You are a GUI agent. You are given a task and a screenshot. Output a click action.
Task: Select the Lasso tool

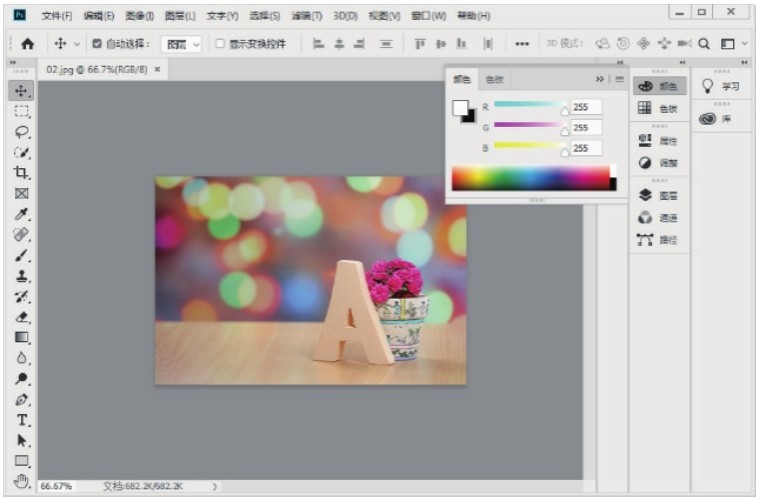[22, 132]
